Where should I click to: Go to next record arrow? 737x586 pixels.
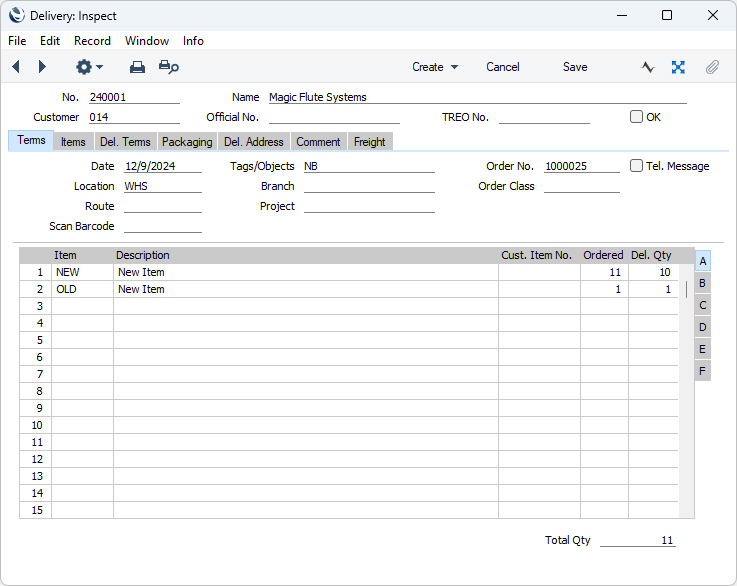coord(42,67)
